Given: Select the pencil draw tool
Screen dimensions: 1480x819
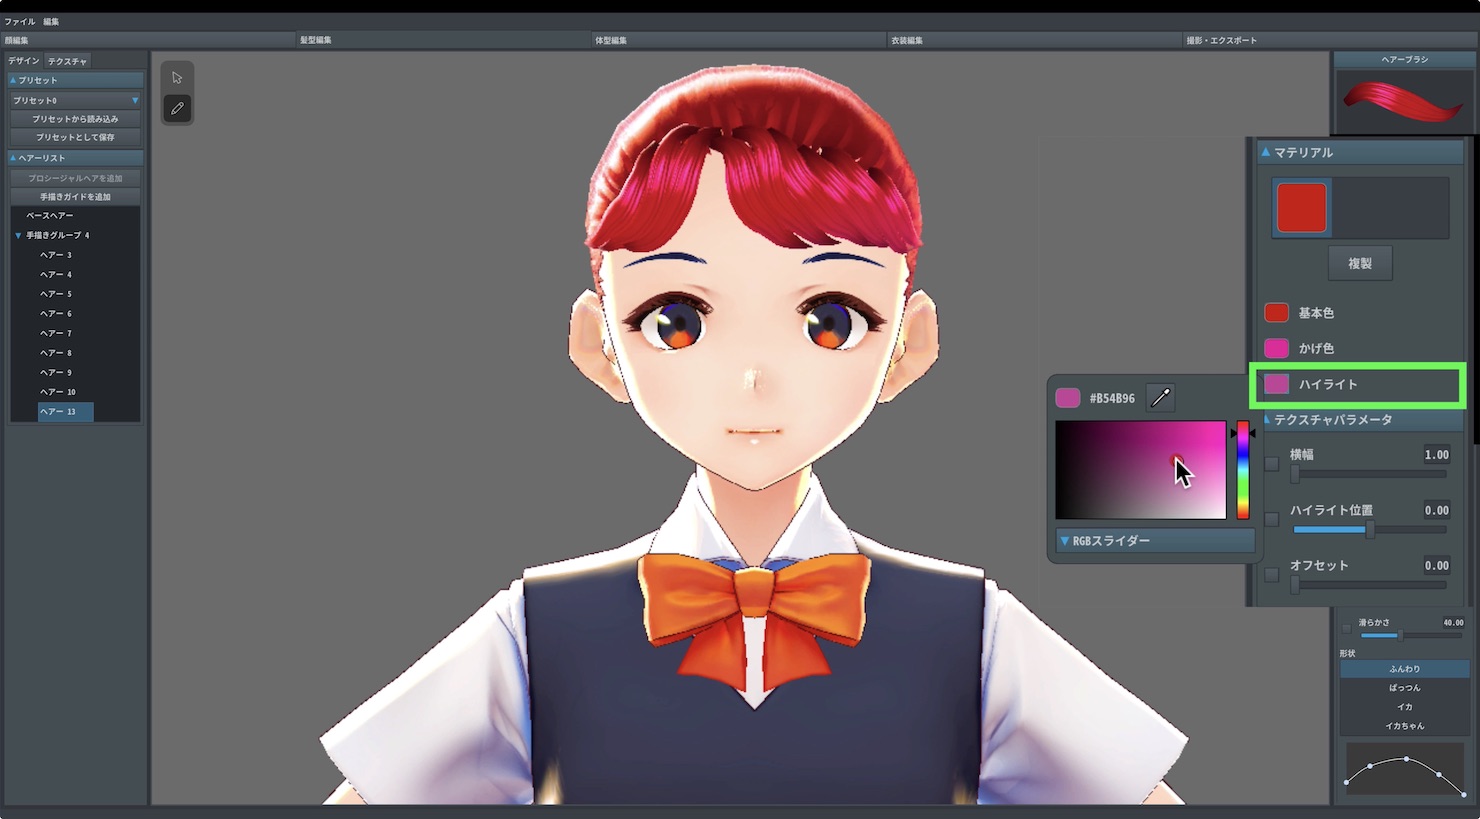Looking at the screenshot, I should pos(177,108).
